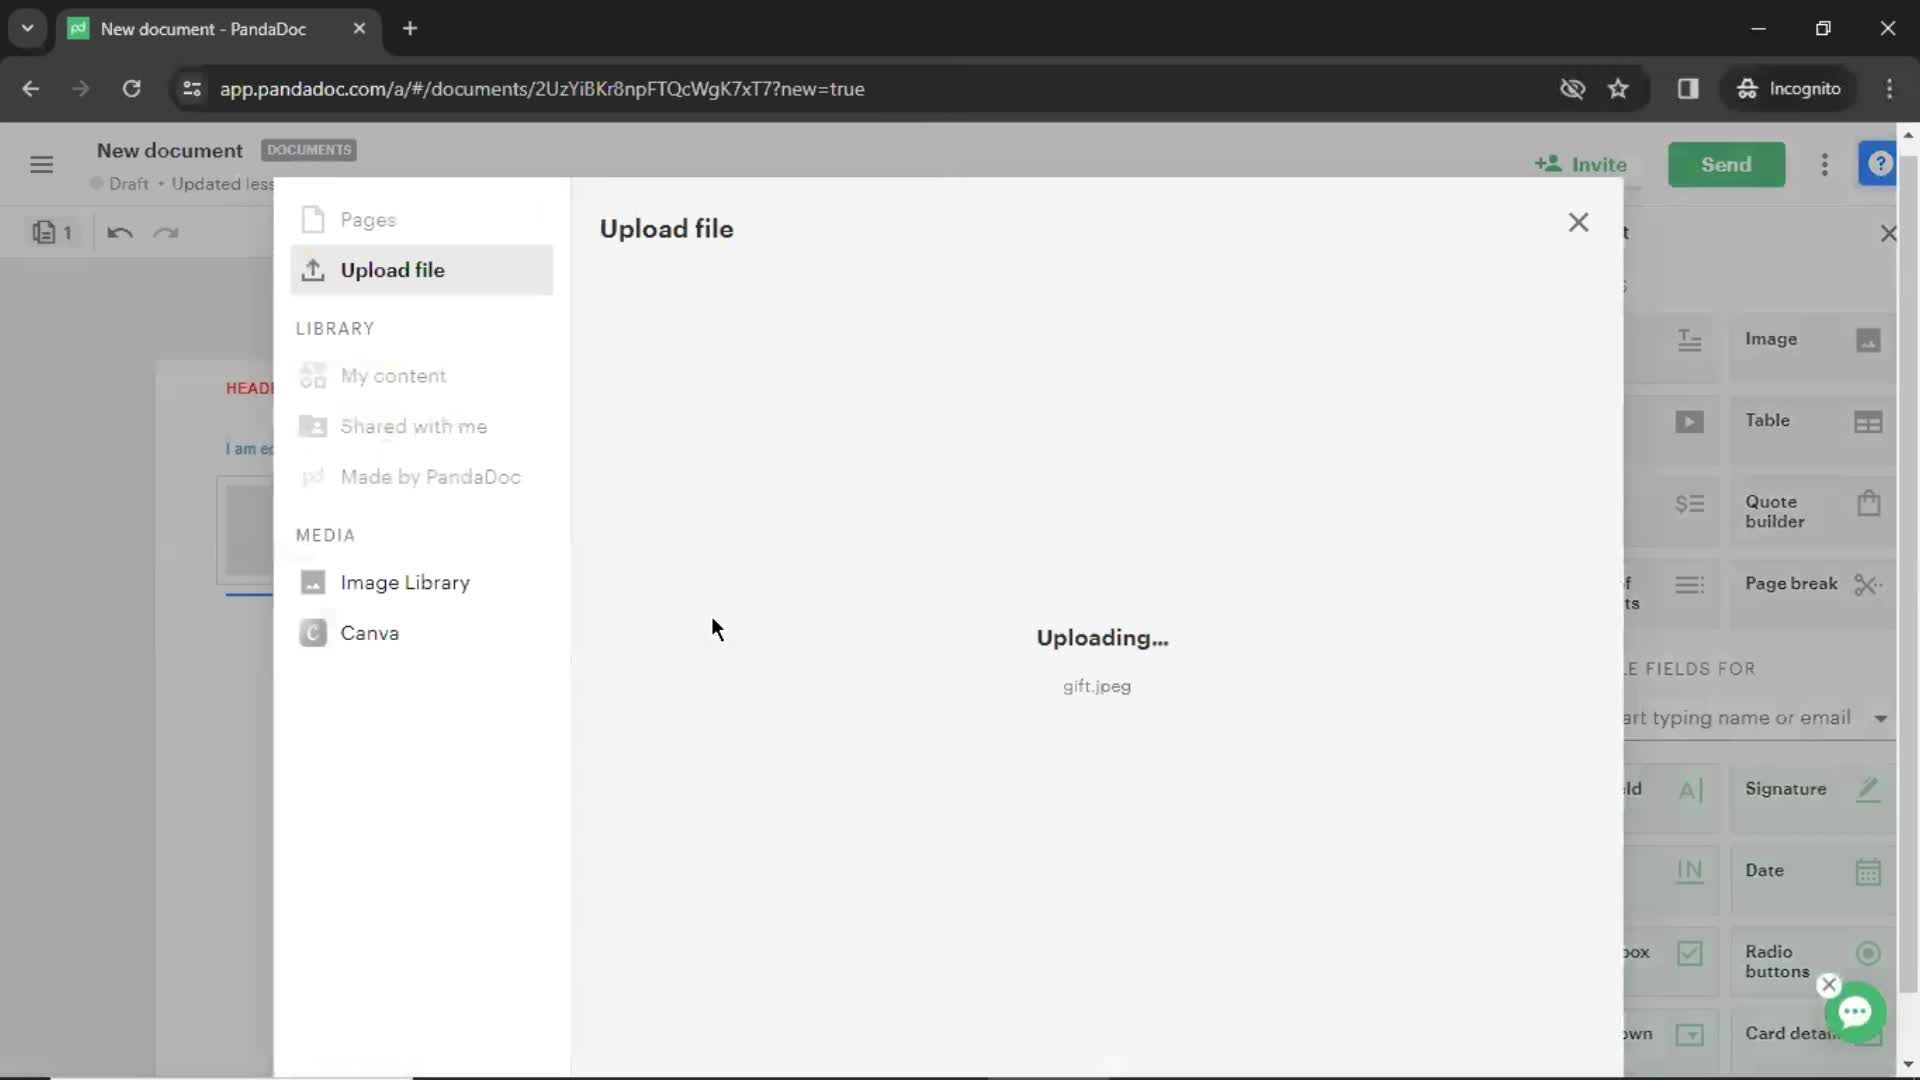
Task: Open Image Library under media section
Action: [x=405, y=582]
